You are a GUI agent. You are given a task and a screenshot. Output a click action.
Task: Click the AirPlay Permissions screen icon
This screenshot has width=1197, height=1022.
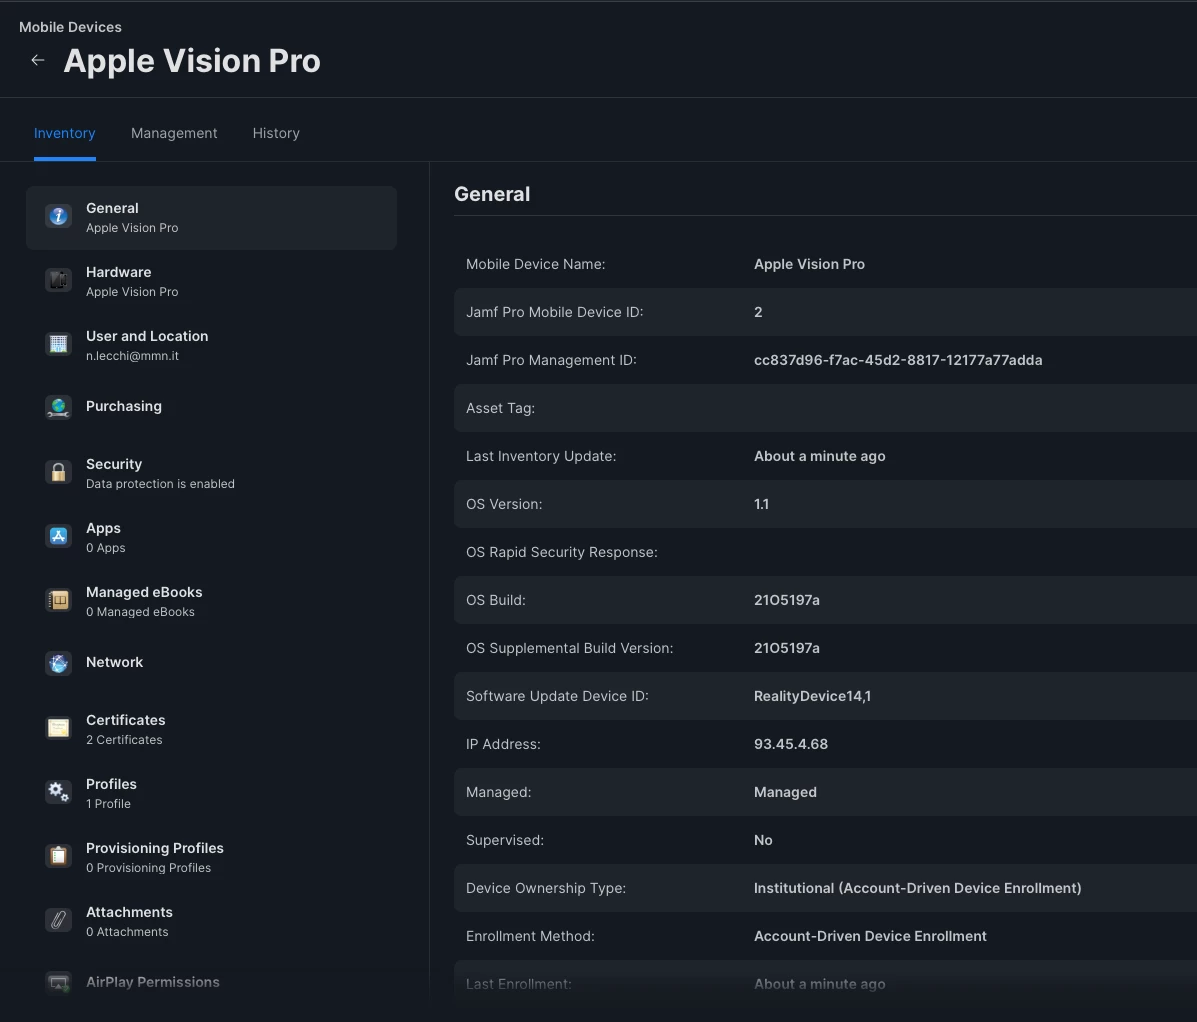click(x=59, y=982)
